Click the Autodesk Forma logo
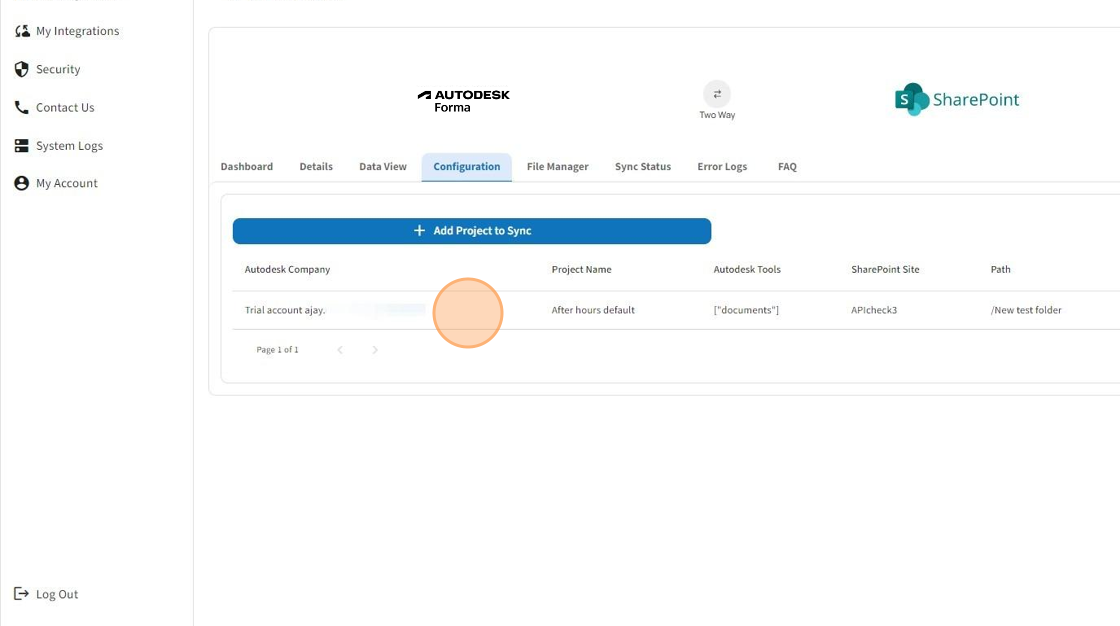The image size is (1120, 626). (x=463, y=100)
